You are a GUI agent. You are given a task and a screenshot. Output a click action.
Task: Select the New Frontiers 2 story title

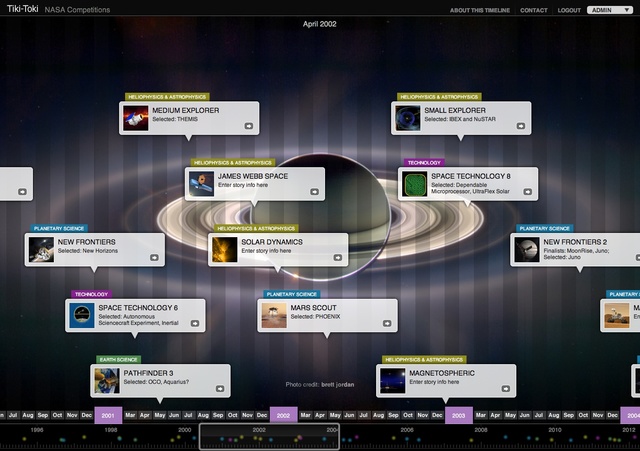click(x=575, y=242)
